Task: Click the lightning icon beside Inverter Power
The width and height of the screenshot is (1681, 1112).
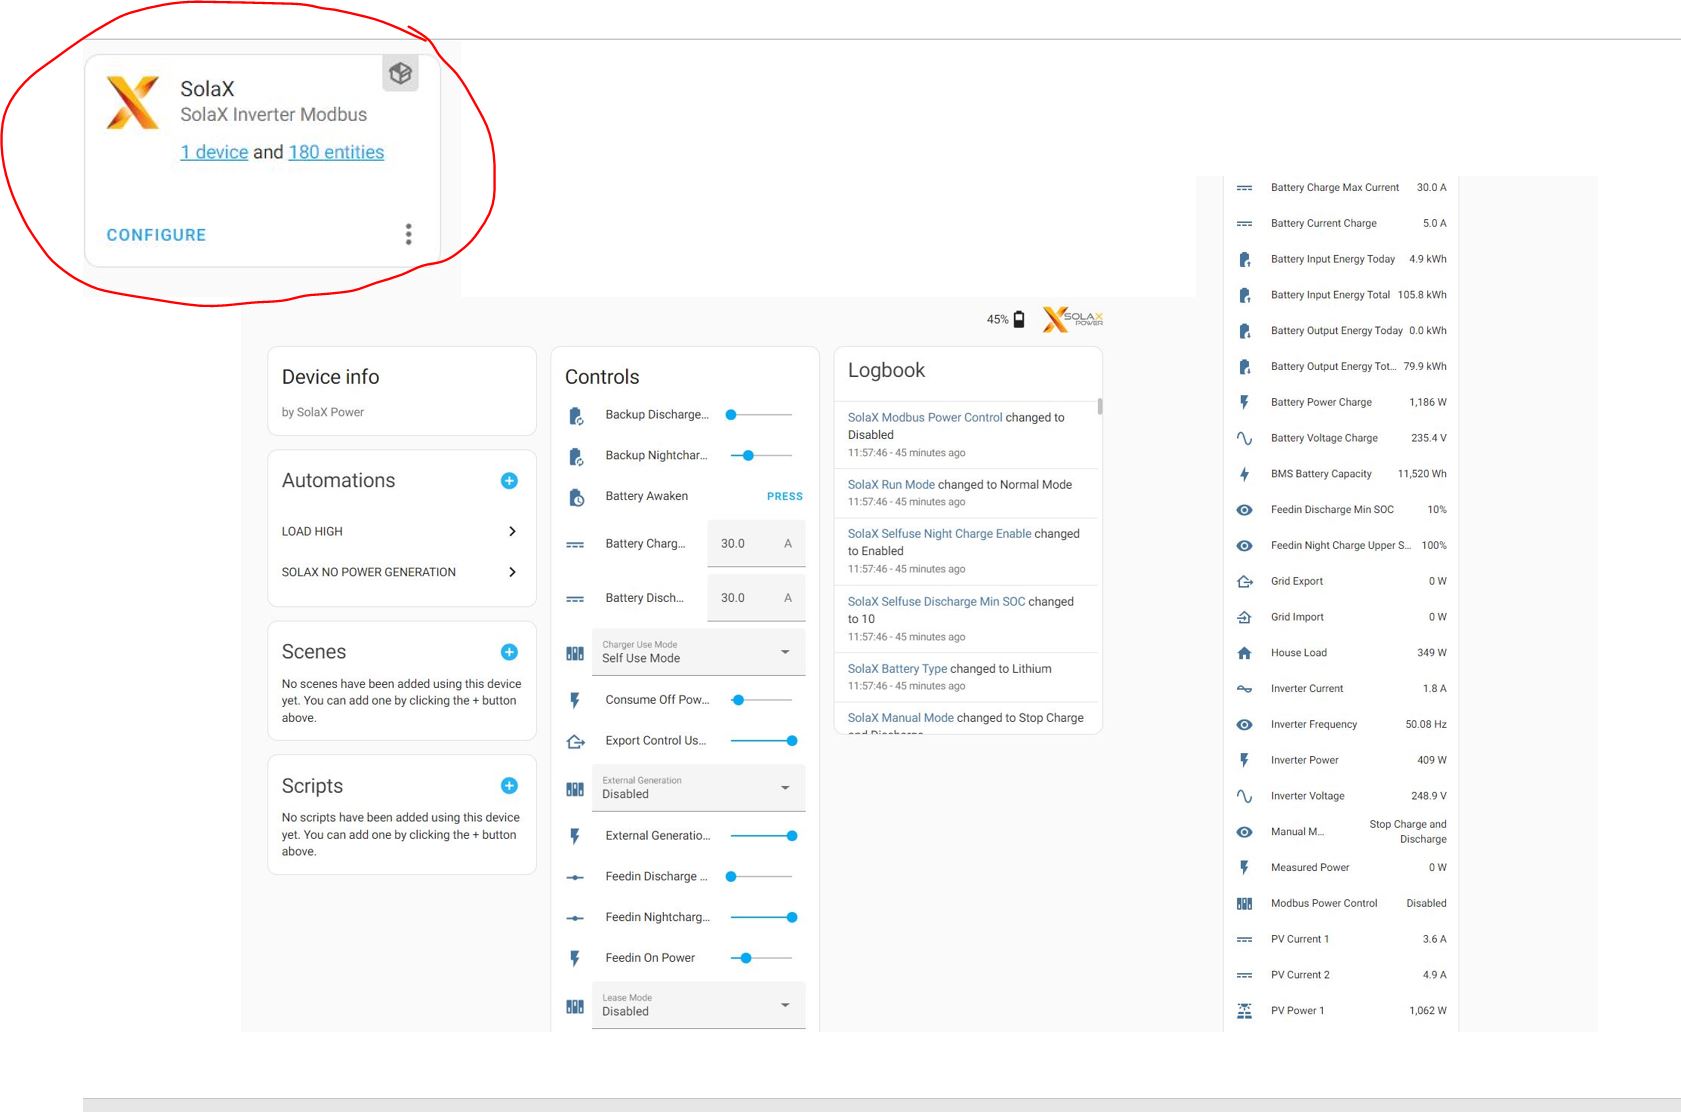Action: tap(1244, 760)
